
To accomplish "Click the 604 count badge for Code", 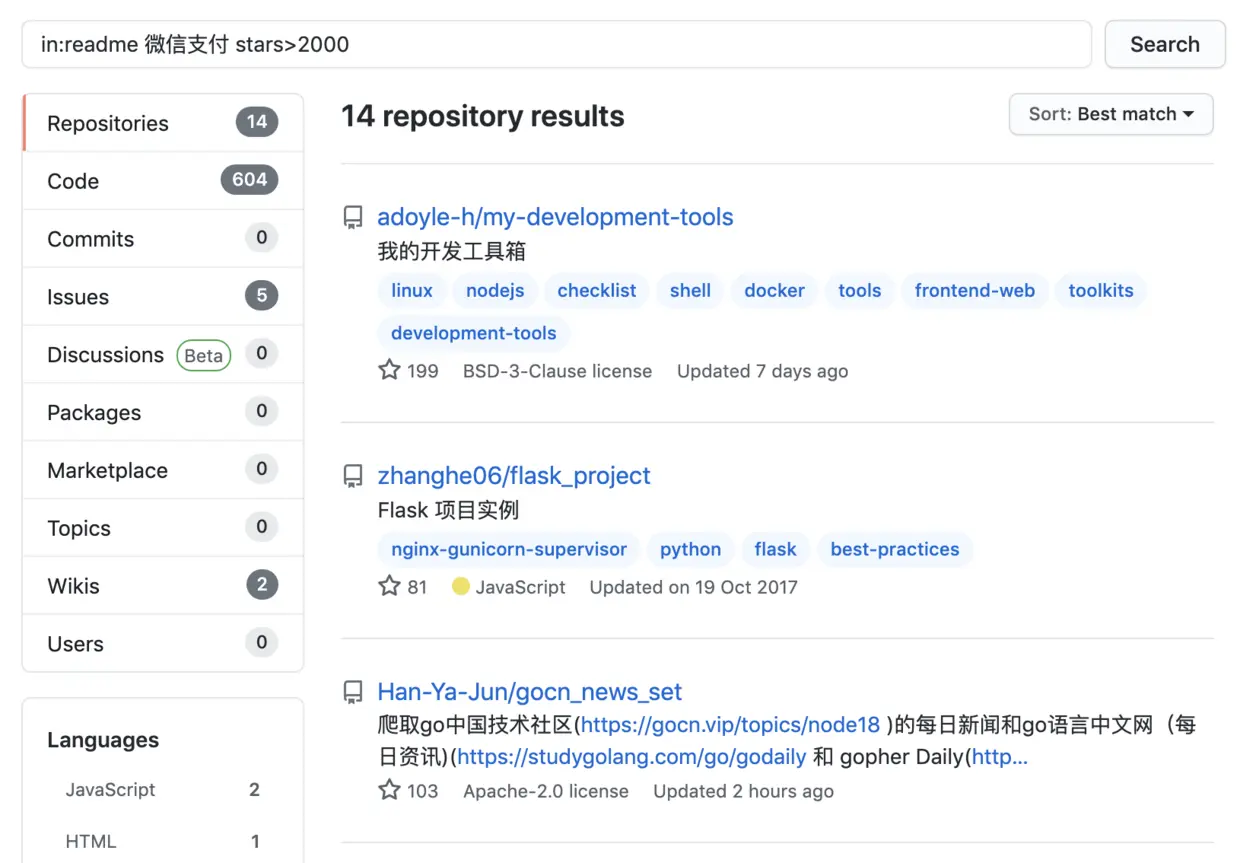I will pyautogui.click(x=249, y=180).
